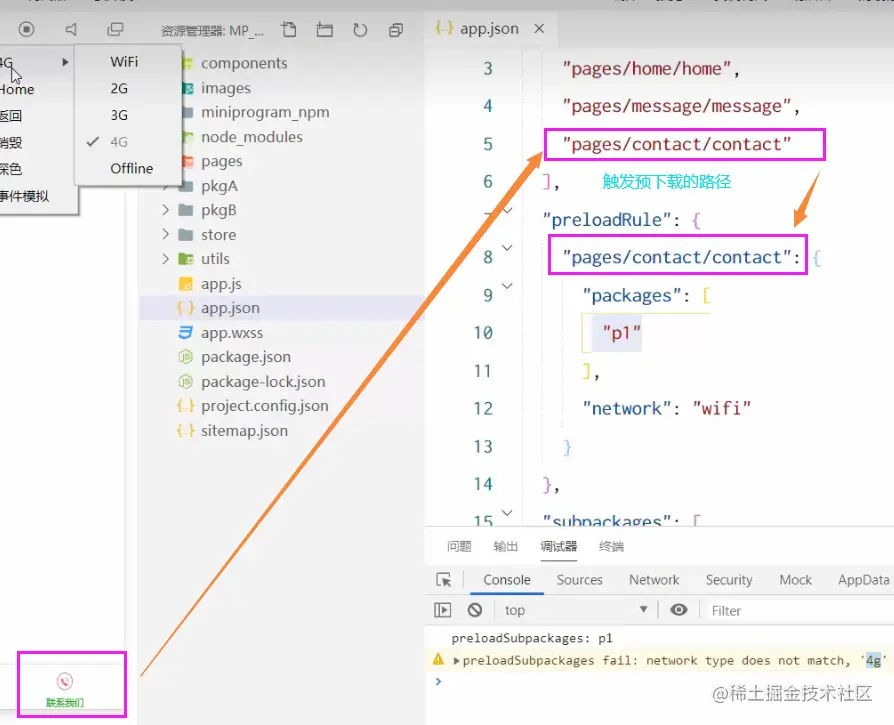Switch to the 问题 panel tab
The width and height of the screenshot is (894, 725).
458,547
